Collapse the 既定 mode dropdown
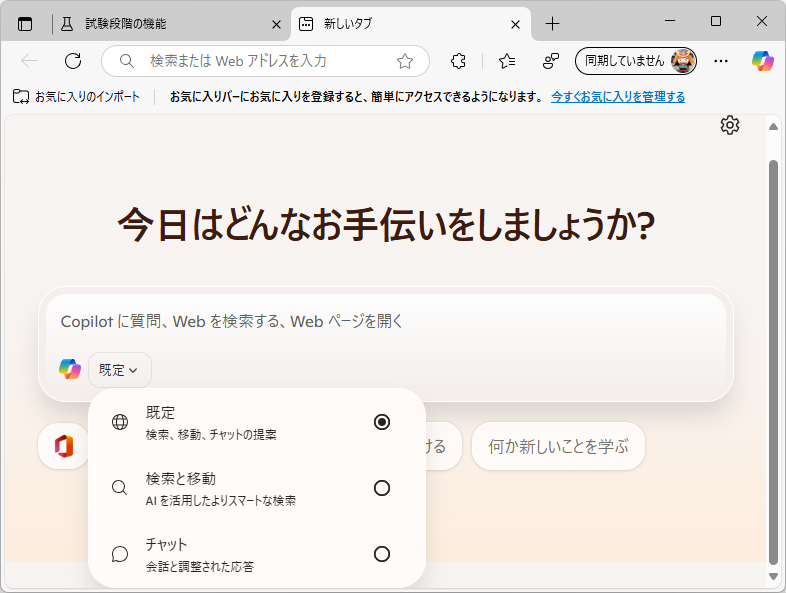The image size is (786, 593). tap(119, 370)
